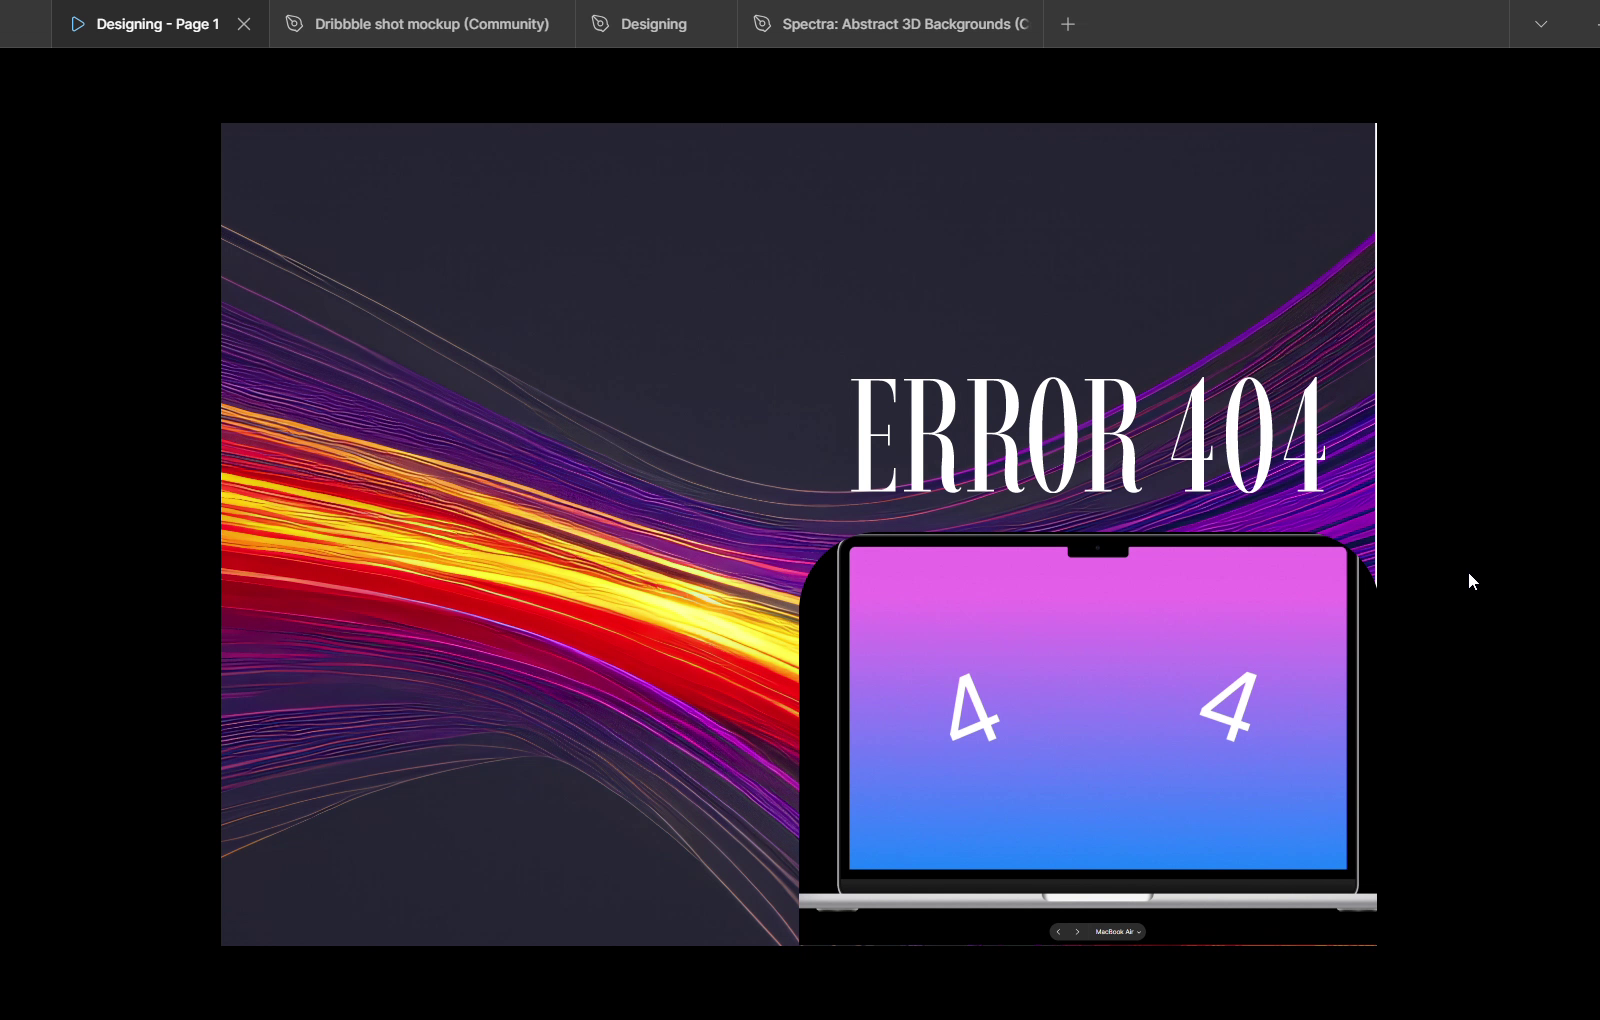1600x1020 pixels.
Task: Click the right 4 on the laptop screen
Action: (1229, 706)
